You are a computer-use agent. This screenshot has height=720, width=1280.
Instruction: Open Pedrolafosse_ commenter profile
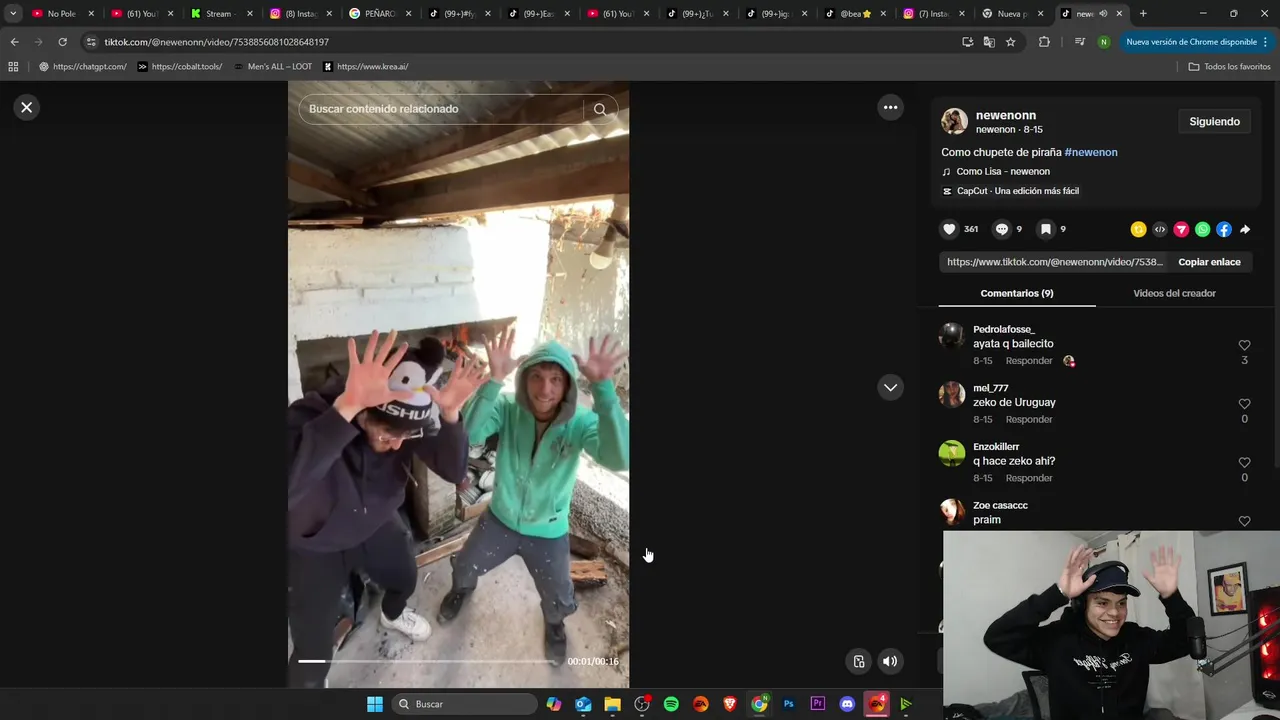point(1004,329)
